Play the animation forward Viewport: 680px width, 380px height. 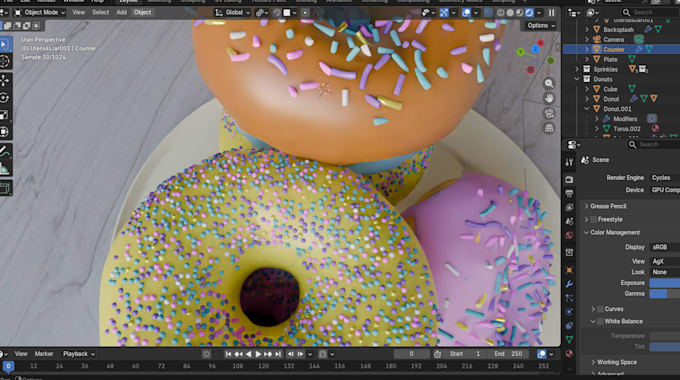coord(258,354)
